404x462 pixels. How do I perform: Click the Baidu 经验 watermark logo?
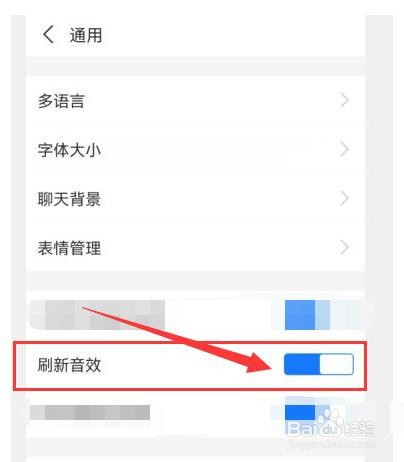click(330, 427)
